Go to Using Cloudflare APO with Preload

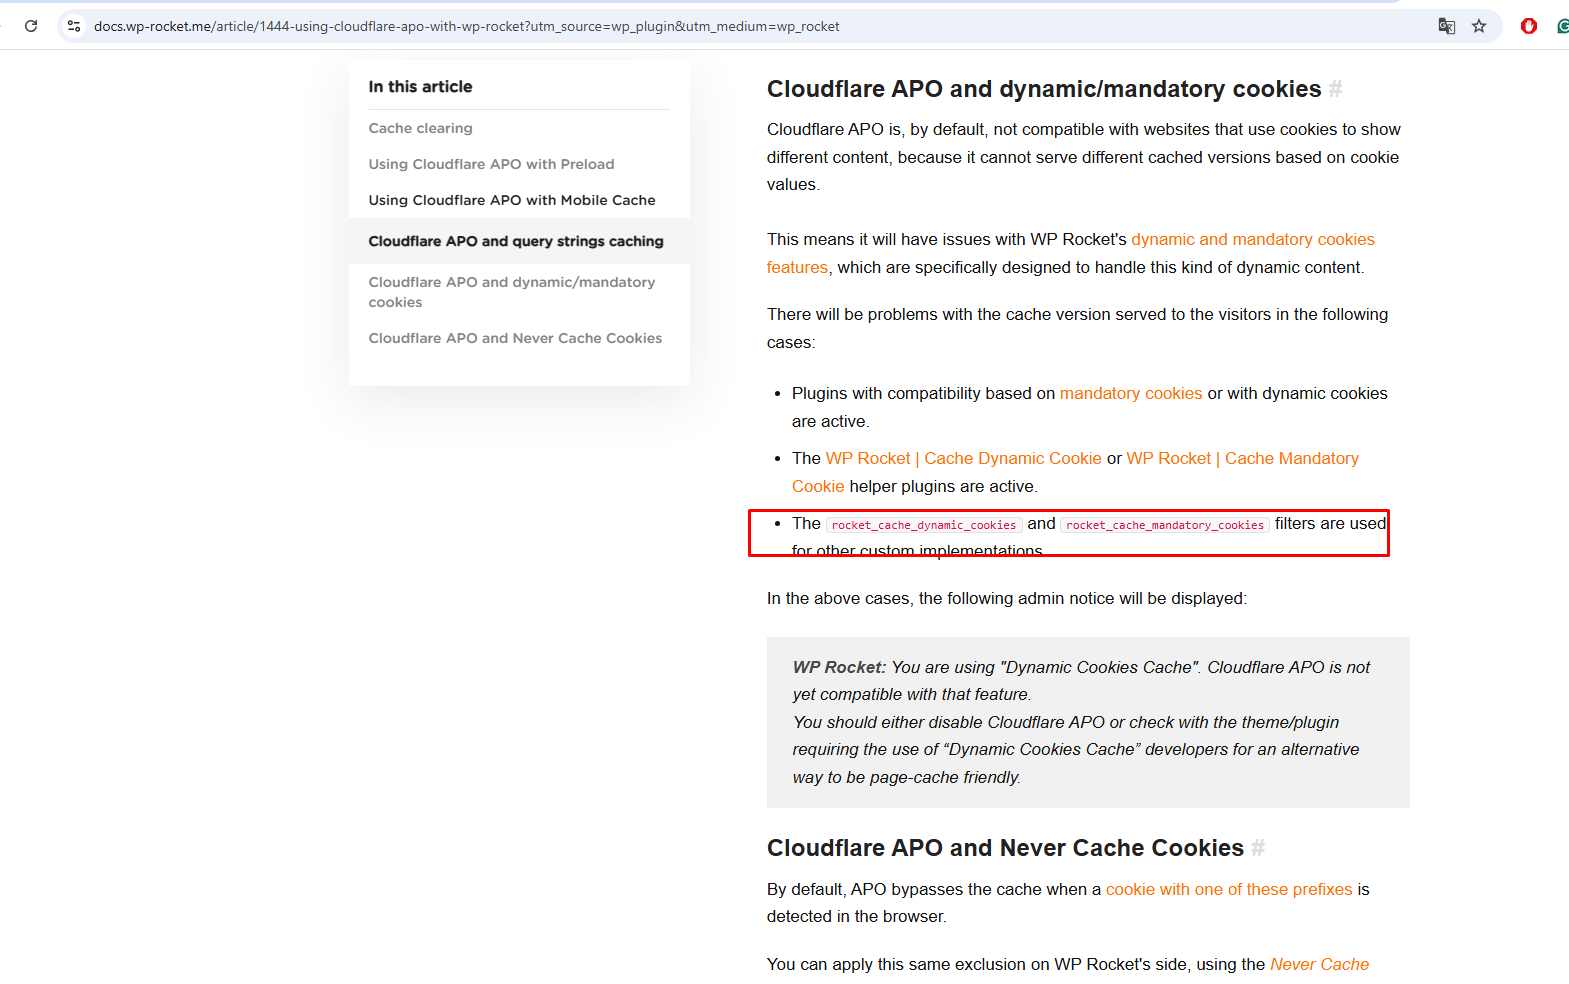491,164
